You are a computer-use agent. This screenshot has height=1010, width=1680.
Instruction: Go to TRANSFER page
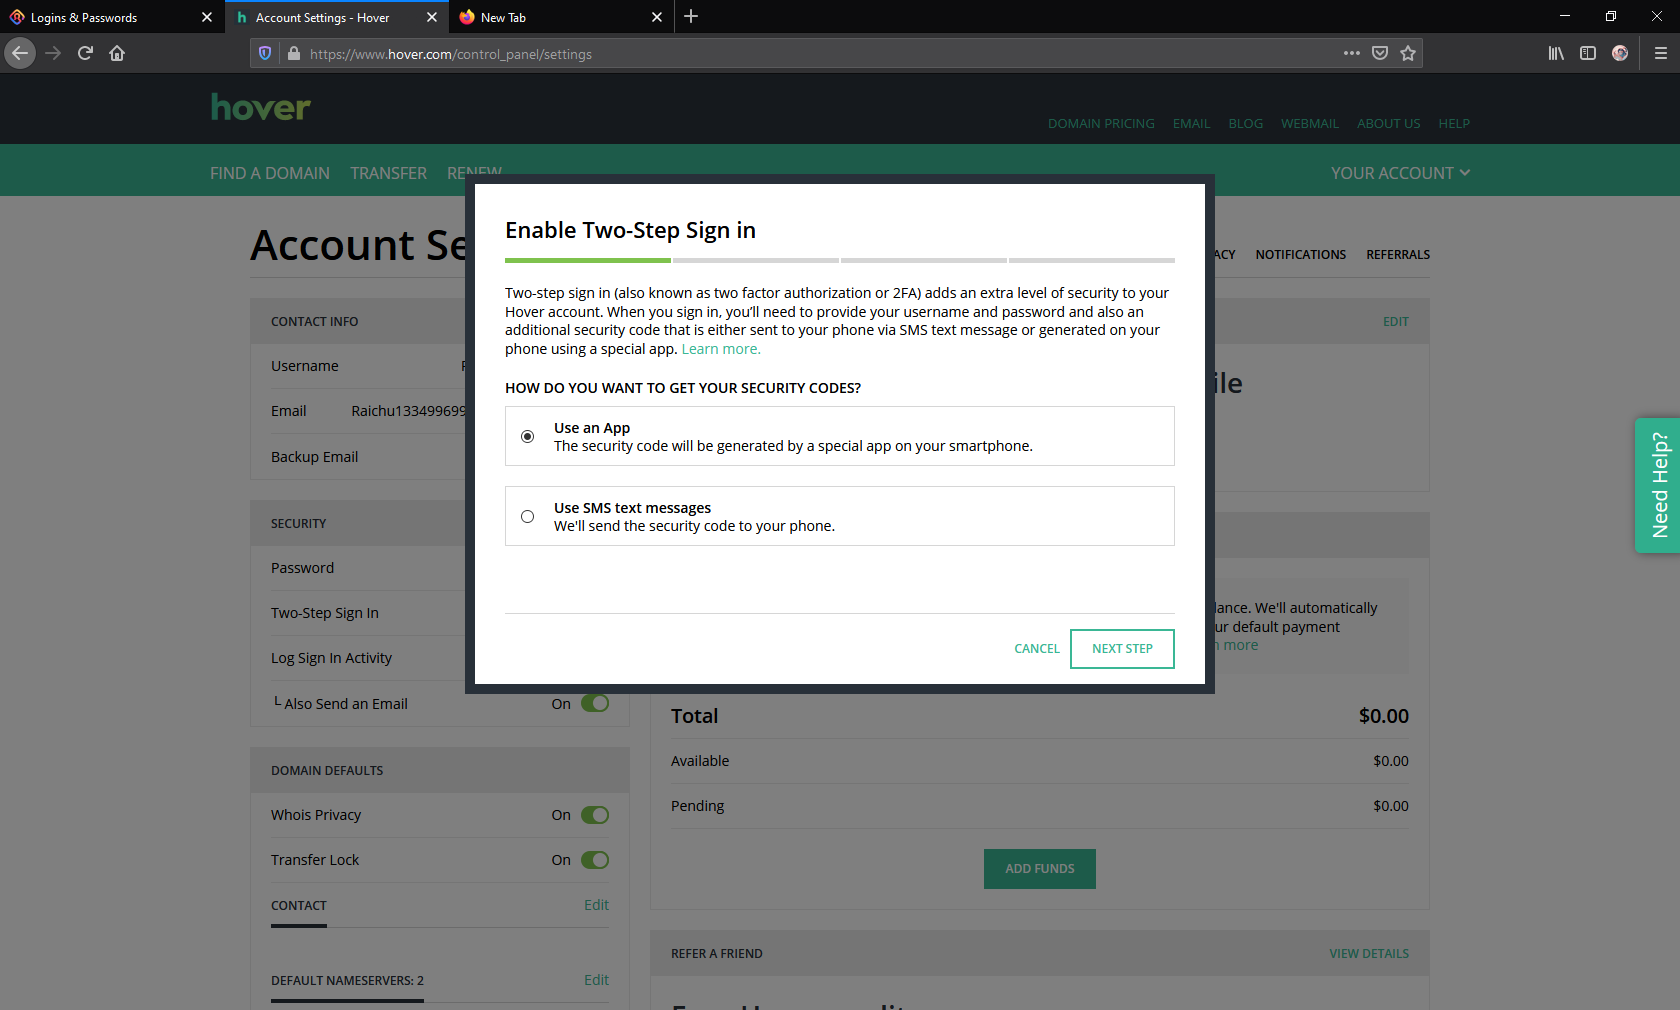pos(388,173)
